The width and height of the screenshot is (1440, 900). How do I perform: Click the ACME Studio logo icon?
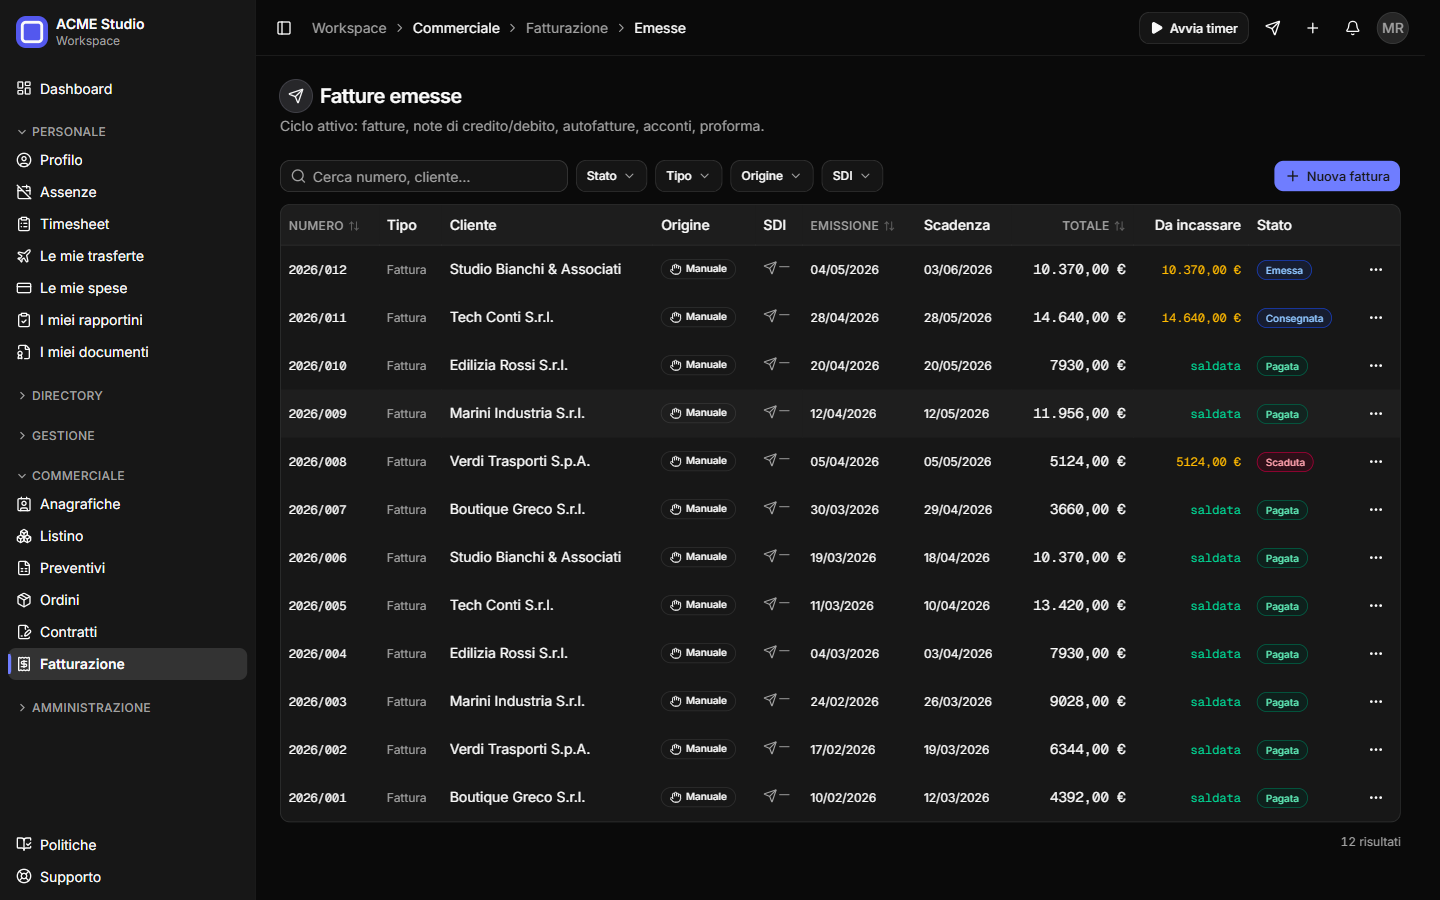coord(32,32)
